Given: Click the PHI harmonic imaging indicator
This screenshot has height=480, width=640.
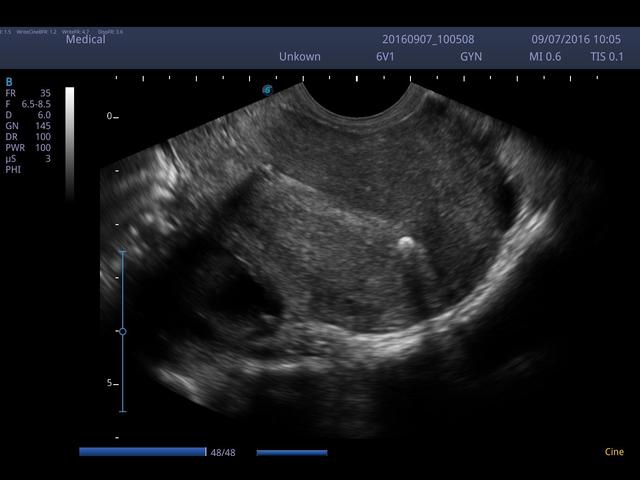Looking at the screenshot, I should [13, 170].
